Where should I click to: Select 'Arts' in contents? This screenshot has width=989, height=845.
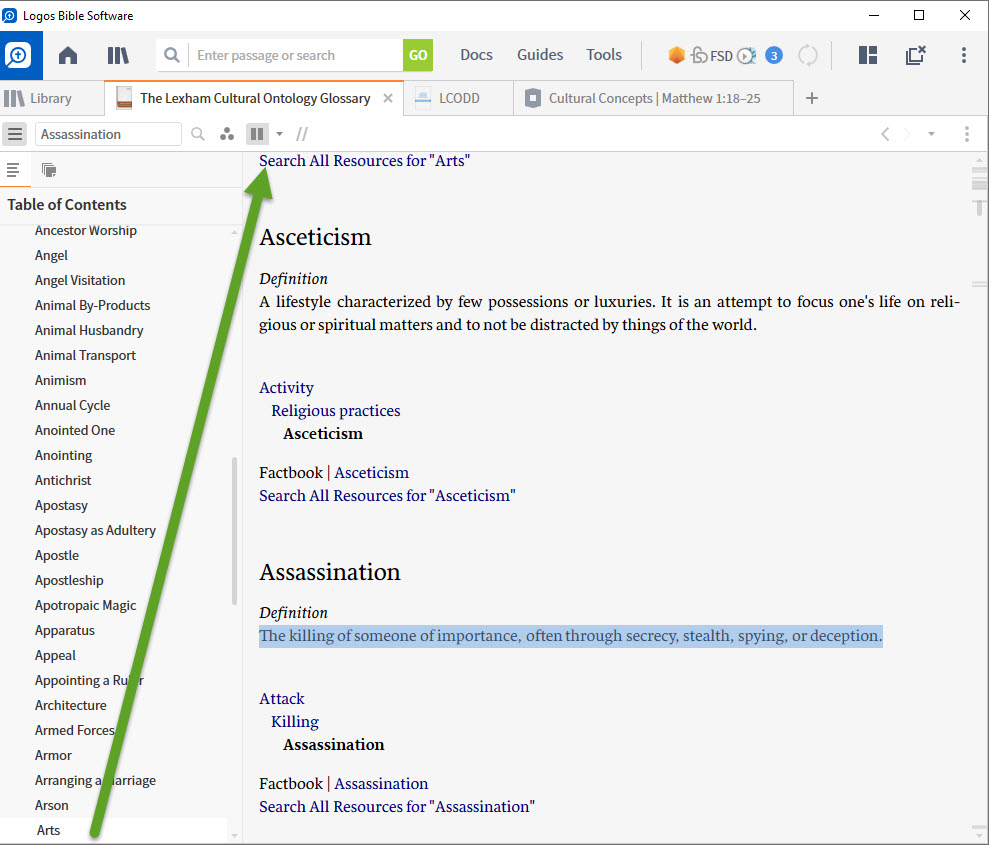[x=49, y=830]
